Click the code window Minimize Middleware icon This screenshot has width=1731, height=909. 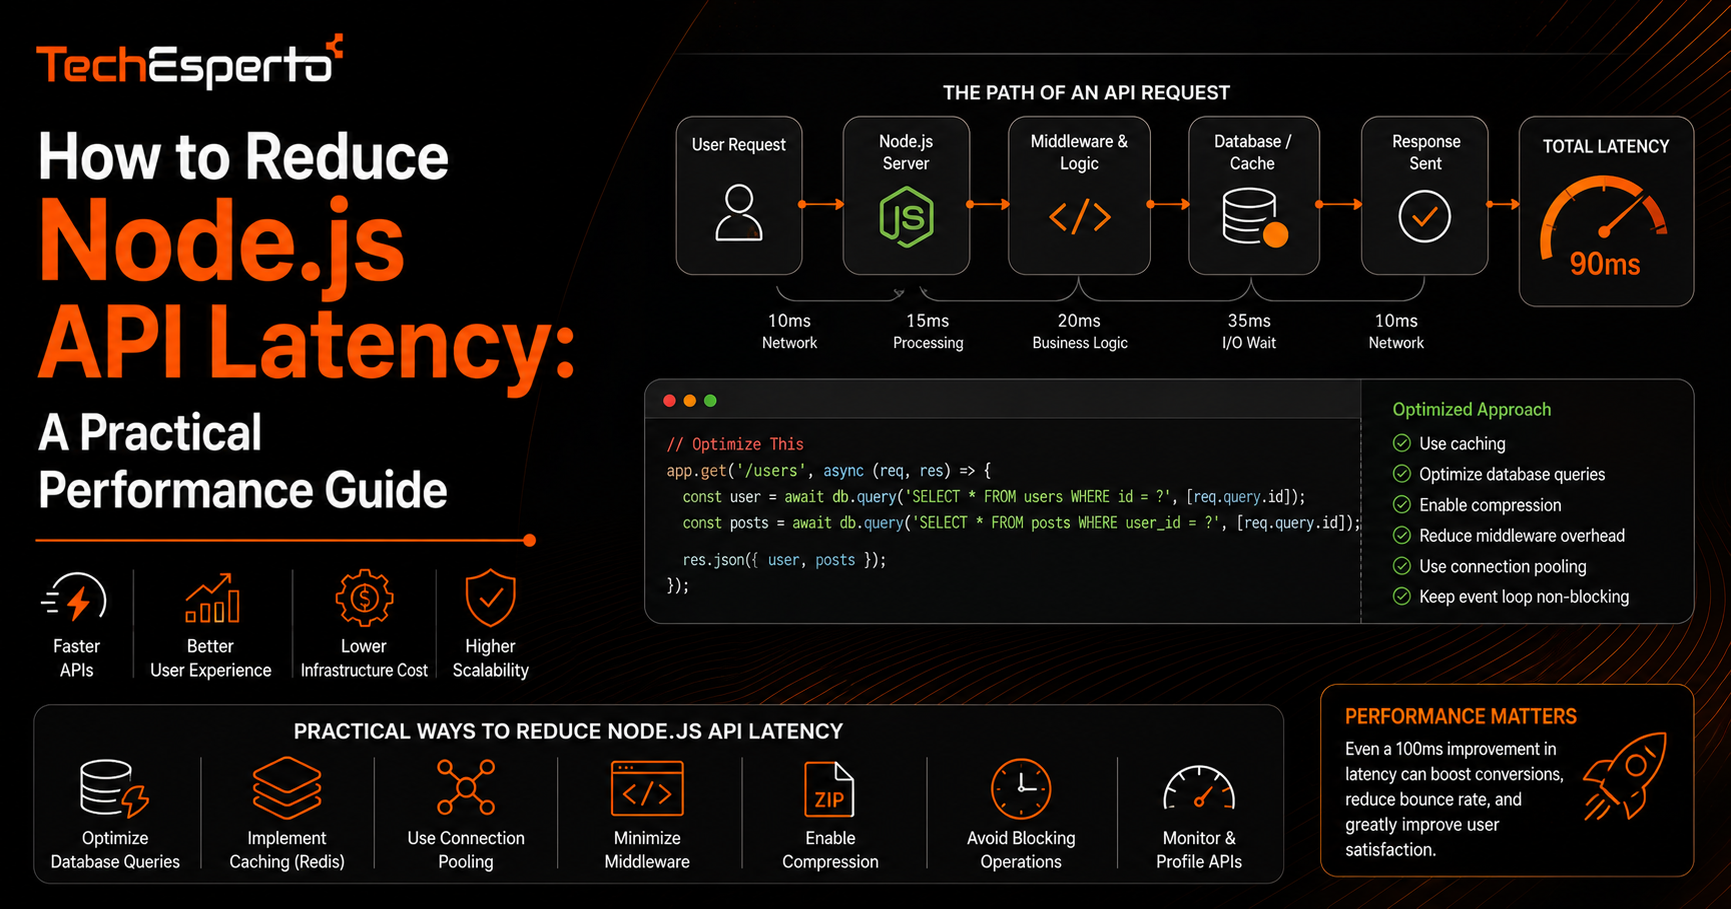pos(647,789)
